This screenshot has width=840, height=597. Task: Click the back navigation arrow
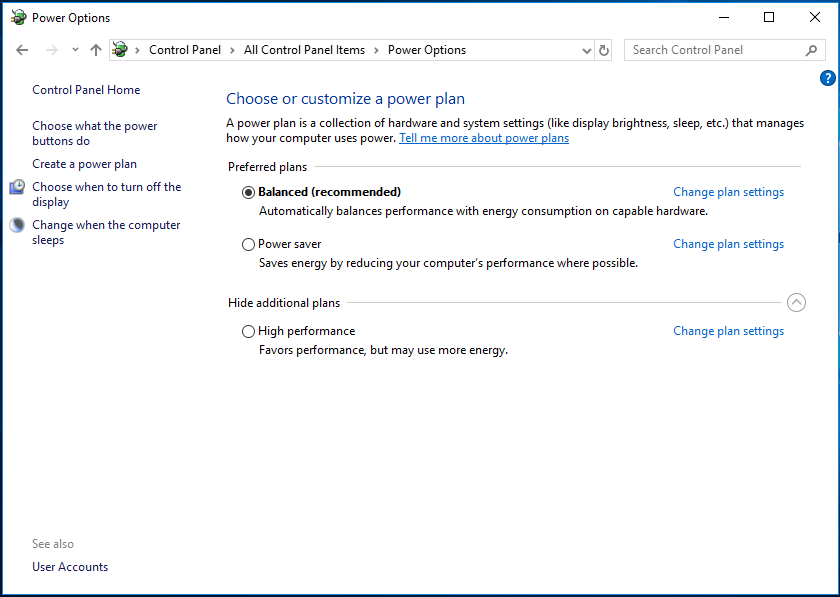click(22, 49)
